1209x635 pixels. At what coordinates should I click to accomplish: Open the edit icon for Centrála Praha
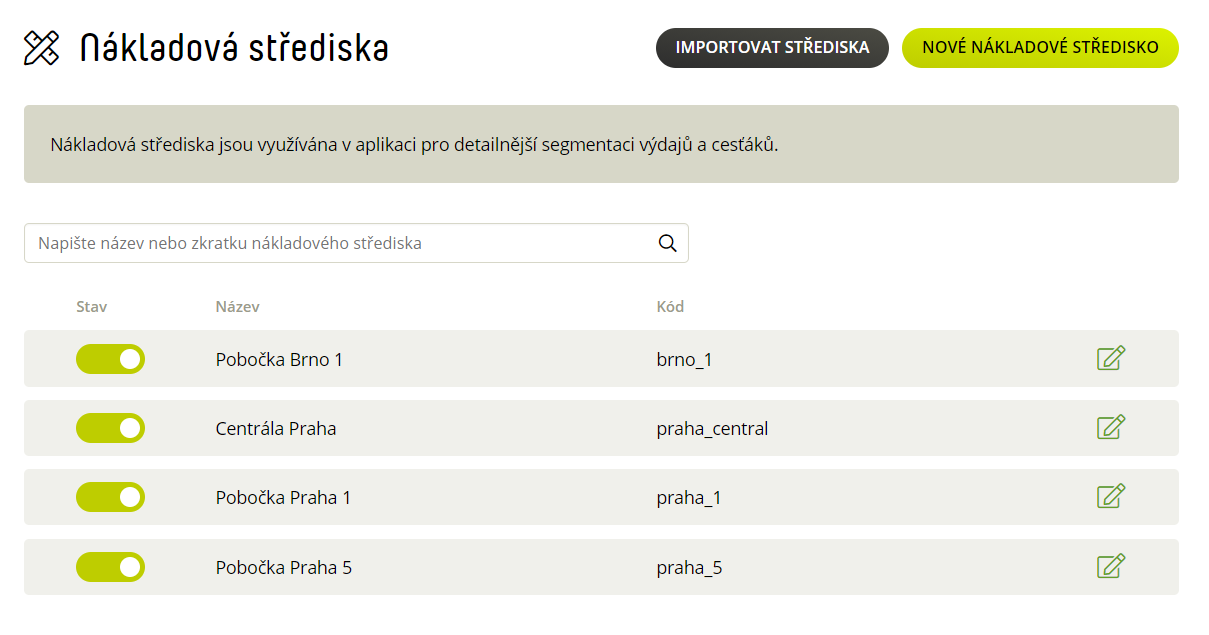pos(1111,427)
